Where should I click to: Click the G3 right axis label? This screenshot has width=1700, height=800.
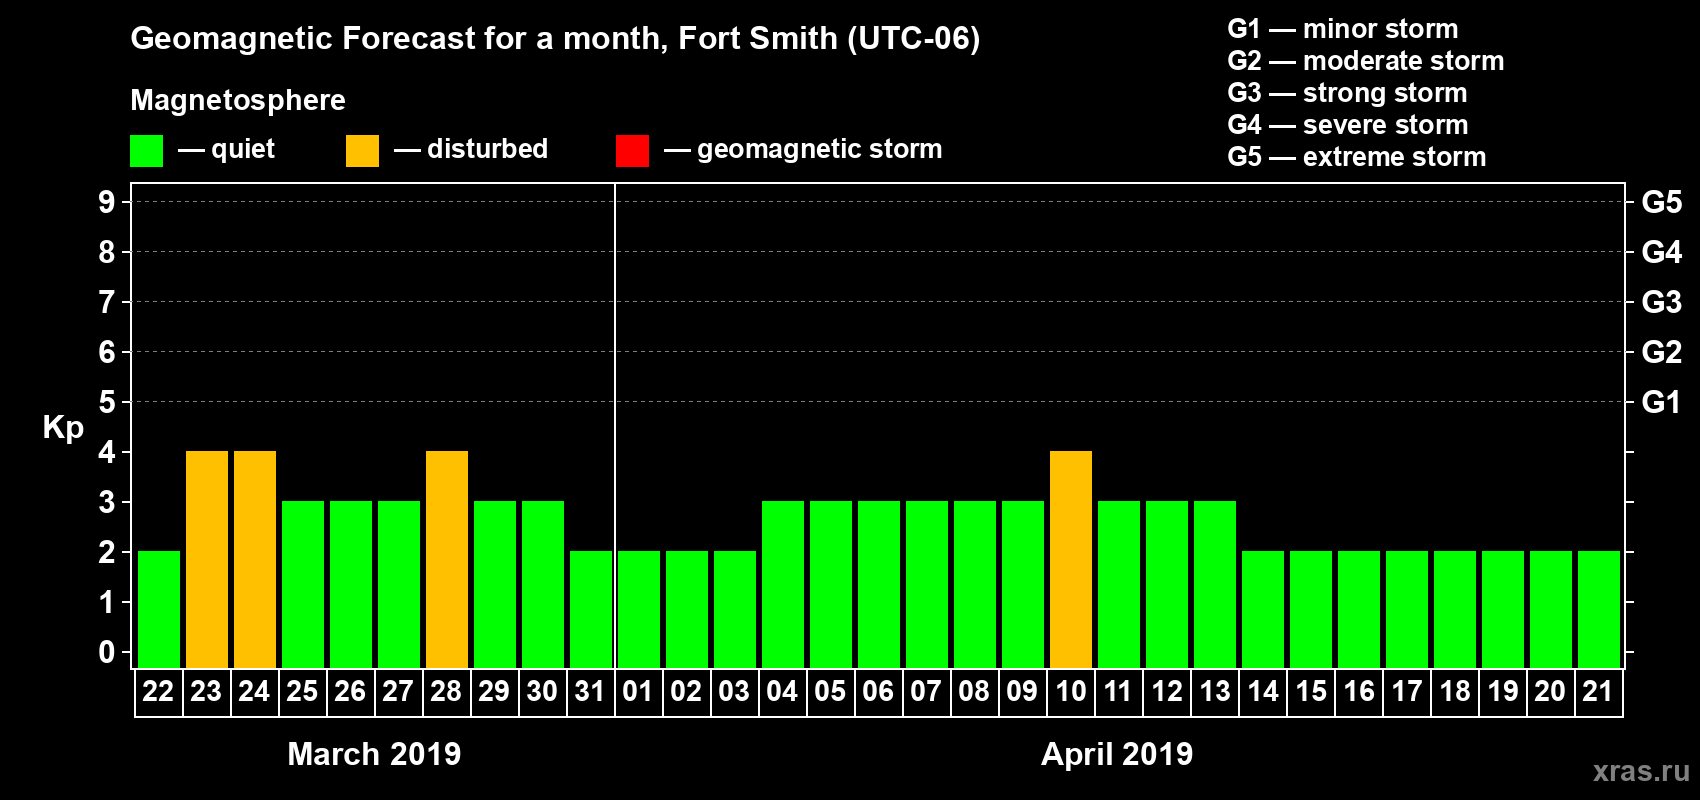(1662, 302)
